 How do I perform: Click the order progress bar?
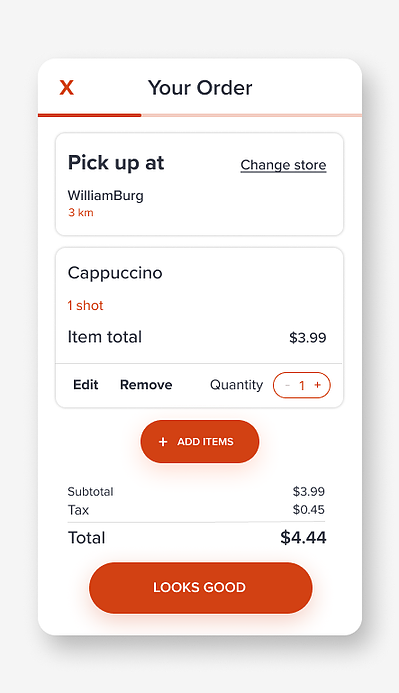tap(200, 115)
